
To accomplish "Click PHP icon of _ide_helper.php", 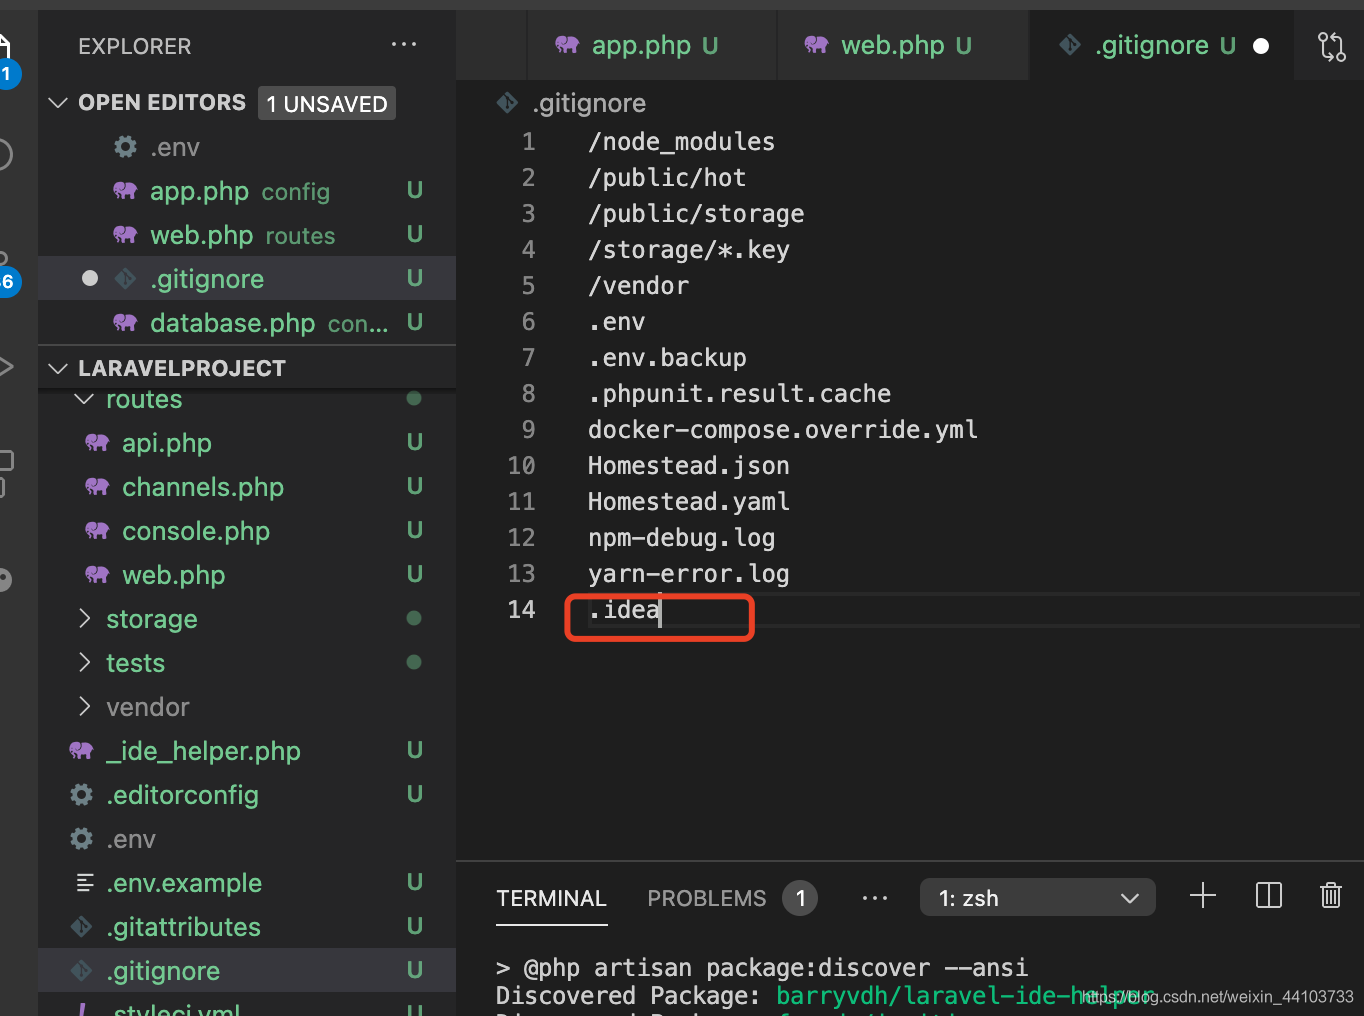I will (x=81, y=750).
